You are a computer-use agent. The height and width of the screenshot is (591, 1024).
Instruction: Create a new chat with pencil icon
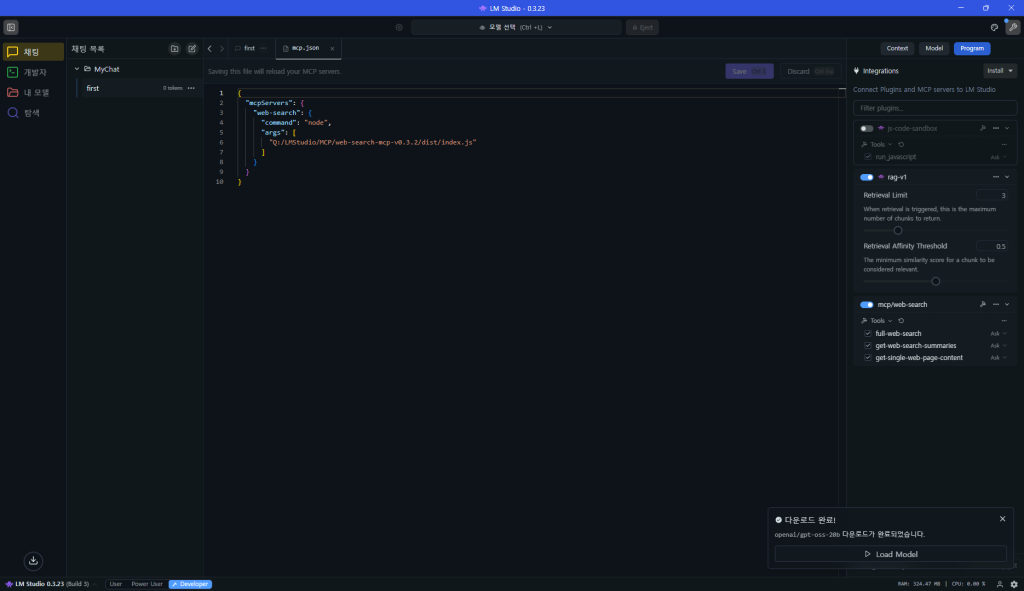click(x=192, y=49)
